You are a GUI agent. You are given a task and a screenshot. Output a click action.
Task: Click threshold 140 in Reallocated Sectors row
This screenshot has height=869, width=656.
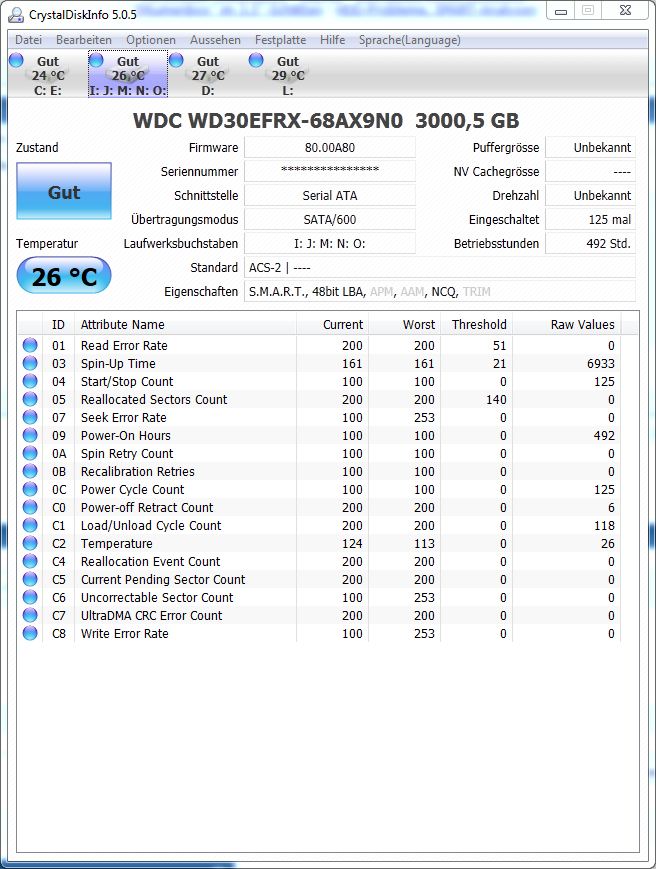[x=496, y=400]
